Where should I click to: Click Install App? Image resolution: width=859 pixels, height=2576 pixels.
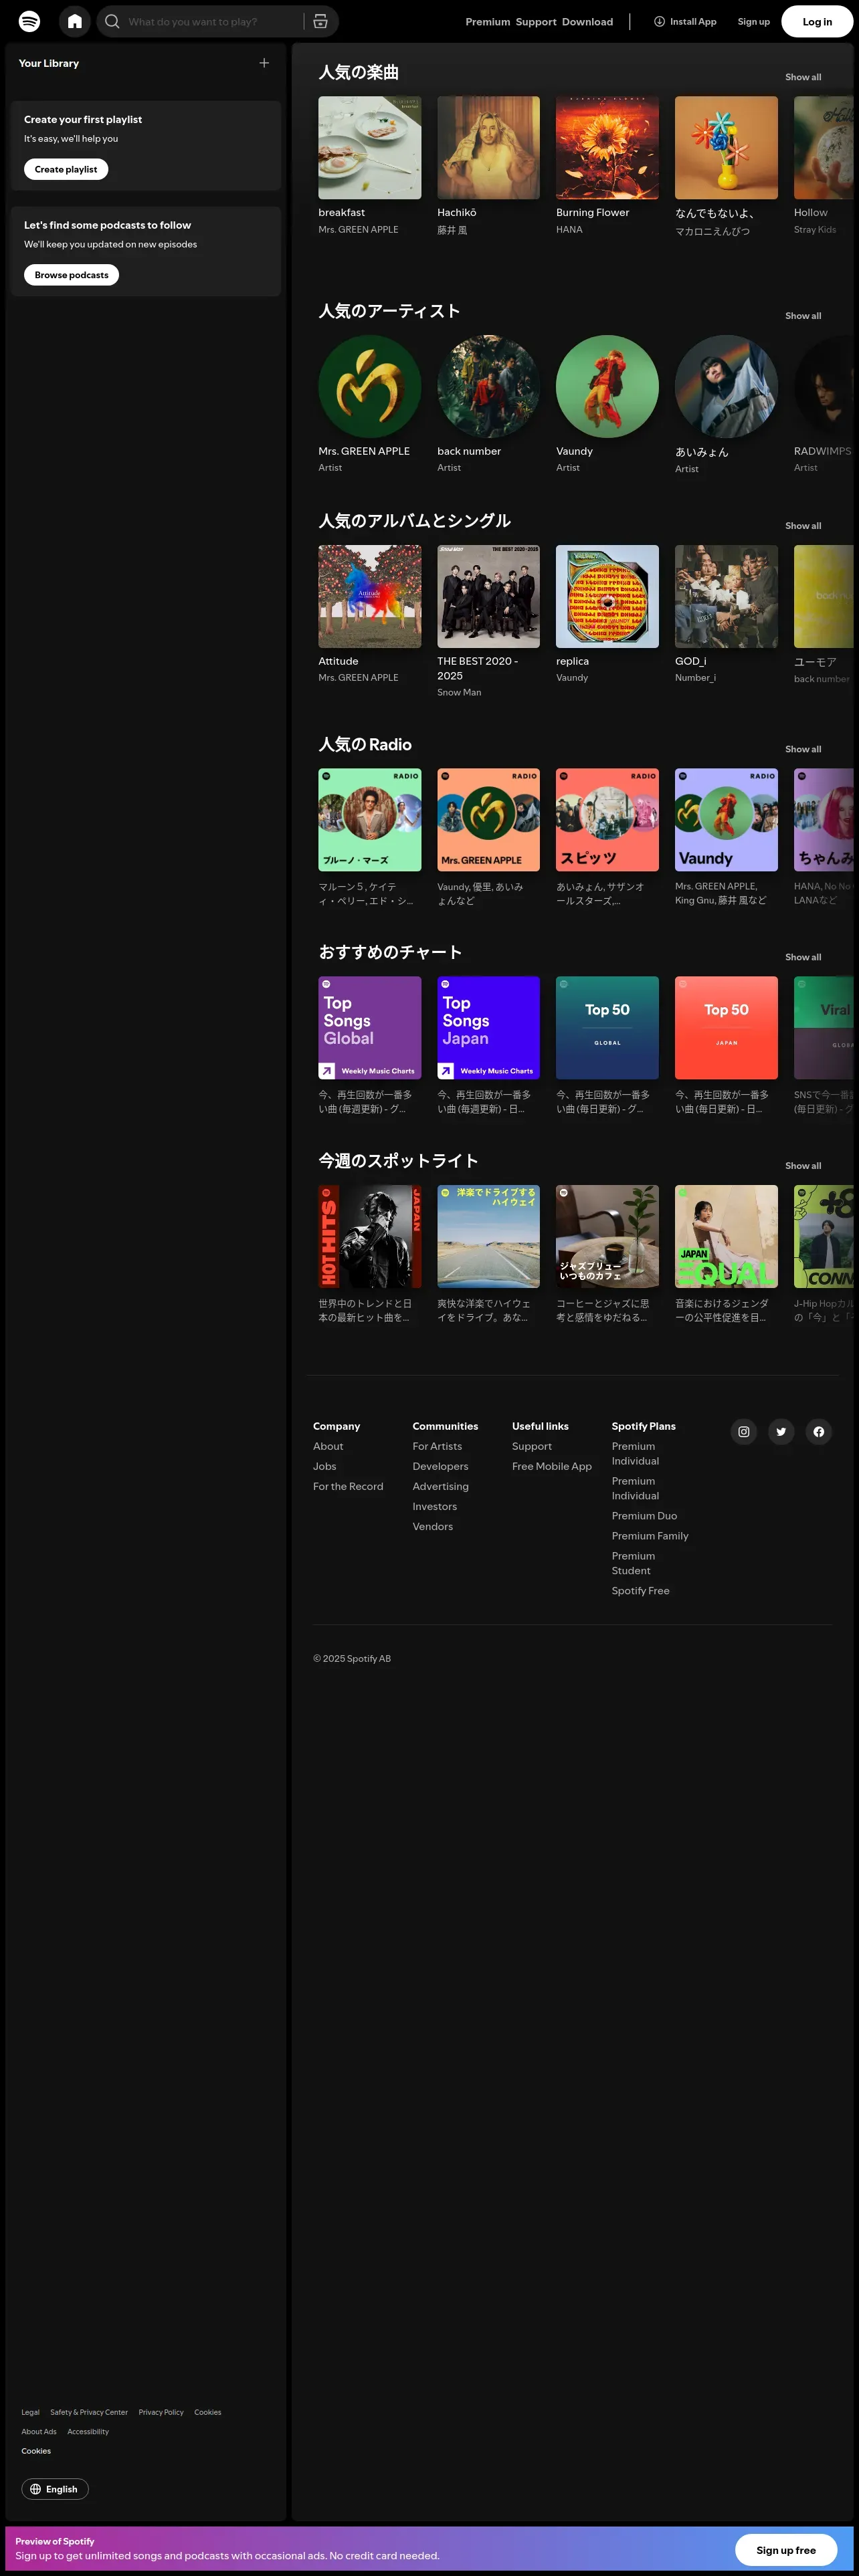click(685, 21)
